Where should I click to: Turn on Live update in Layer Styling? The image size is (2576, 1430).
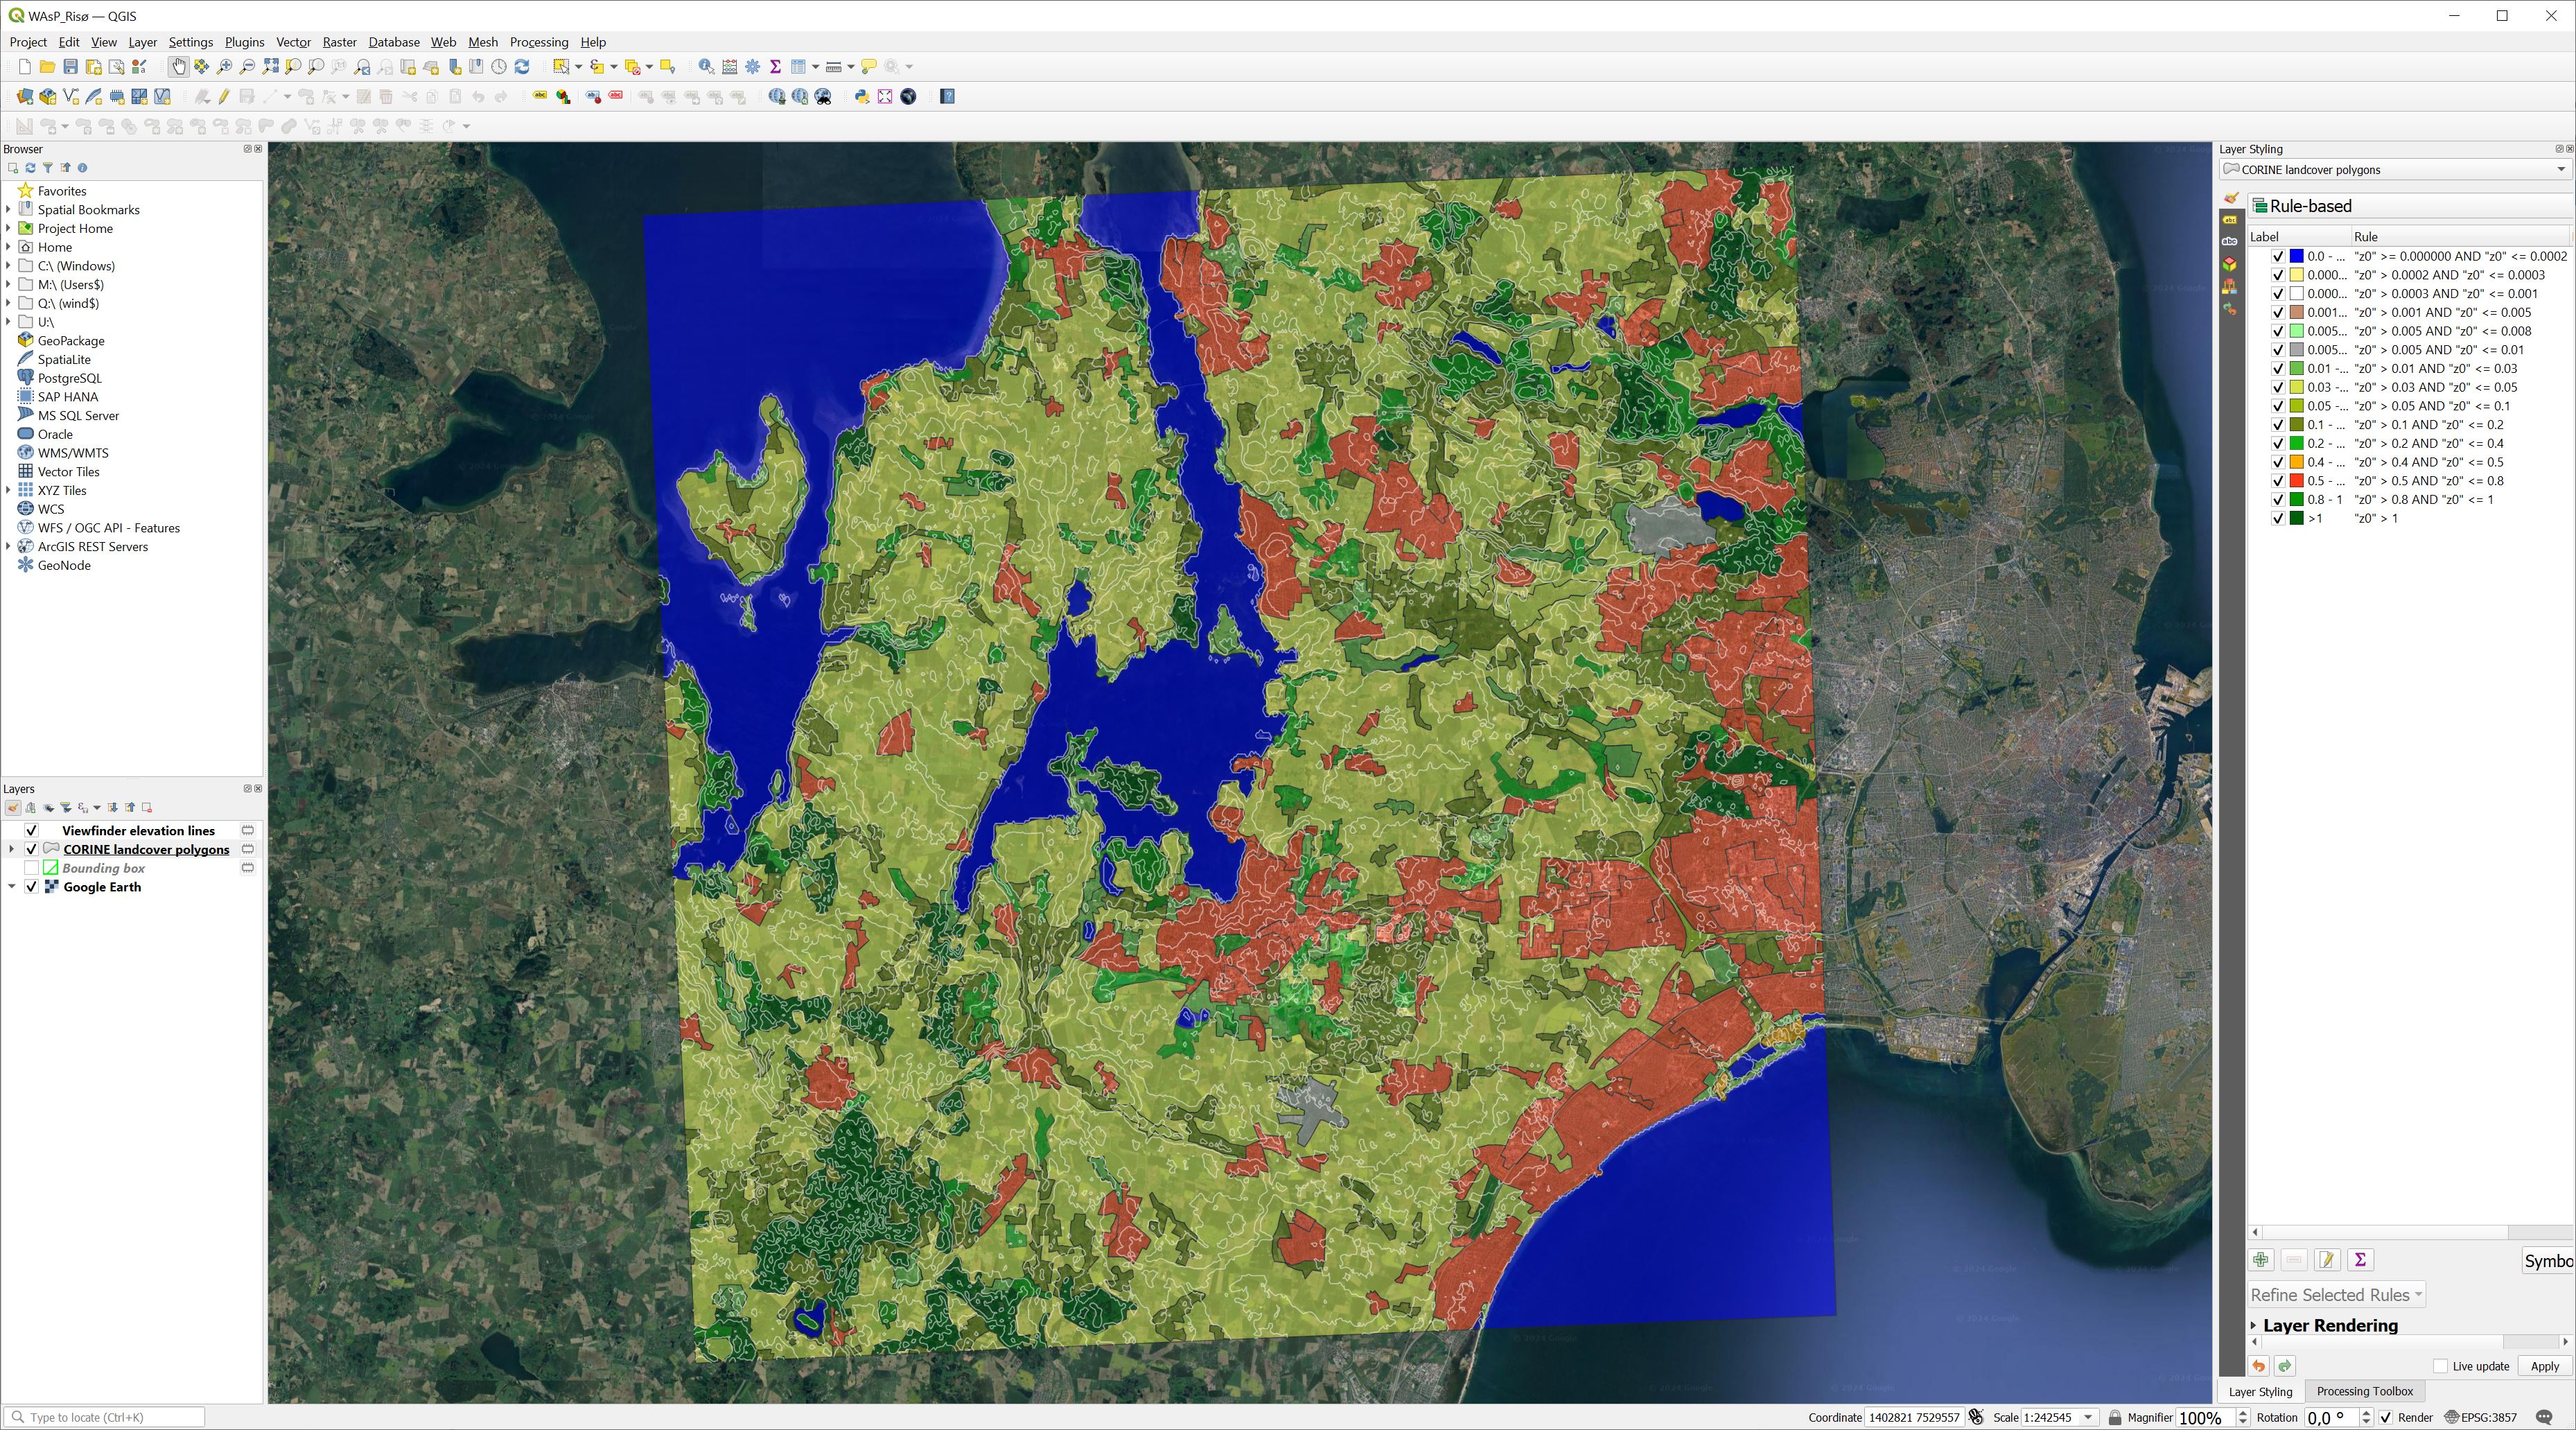click(2441, 1366)
